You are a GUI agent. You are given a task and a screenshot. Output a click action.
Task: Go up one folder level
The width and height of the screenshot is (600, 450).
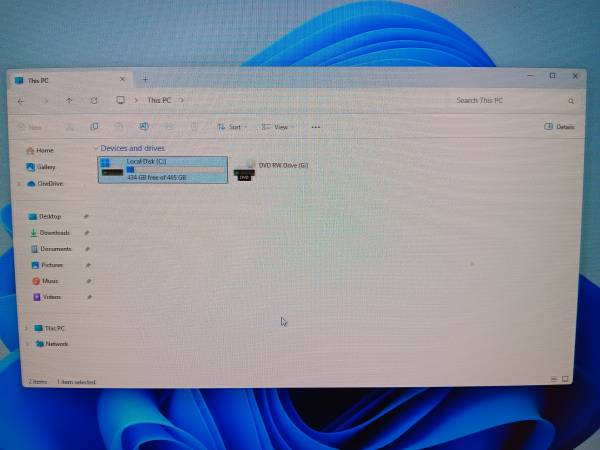pyautogui.click(x=69, y=100)
